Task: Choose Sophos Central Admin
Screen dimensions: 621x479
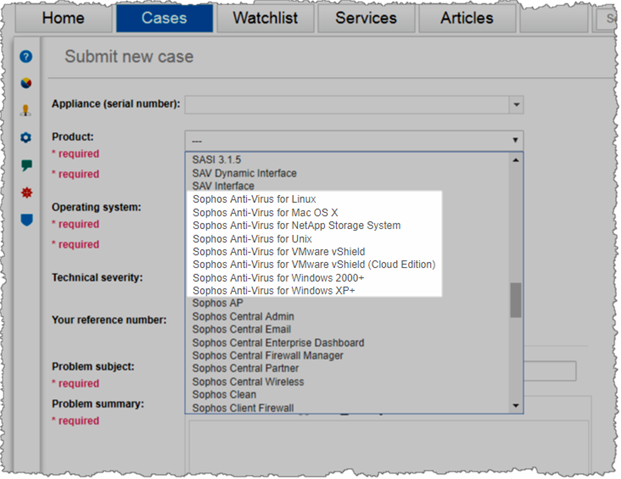Action: 243,317
